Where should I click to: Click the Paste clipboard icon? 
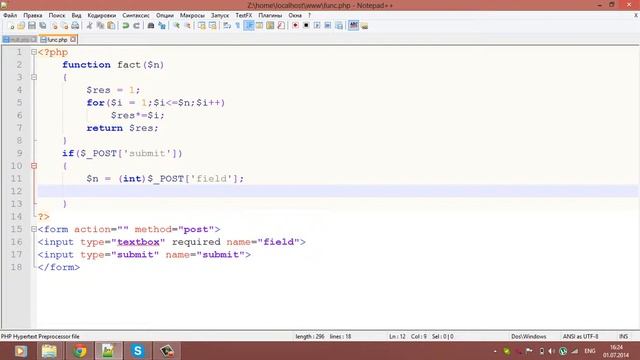[x=111, y=26]
